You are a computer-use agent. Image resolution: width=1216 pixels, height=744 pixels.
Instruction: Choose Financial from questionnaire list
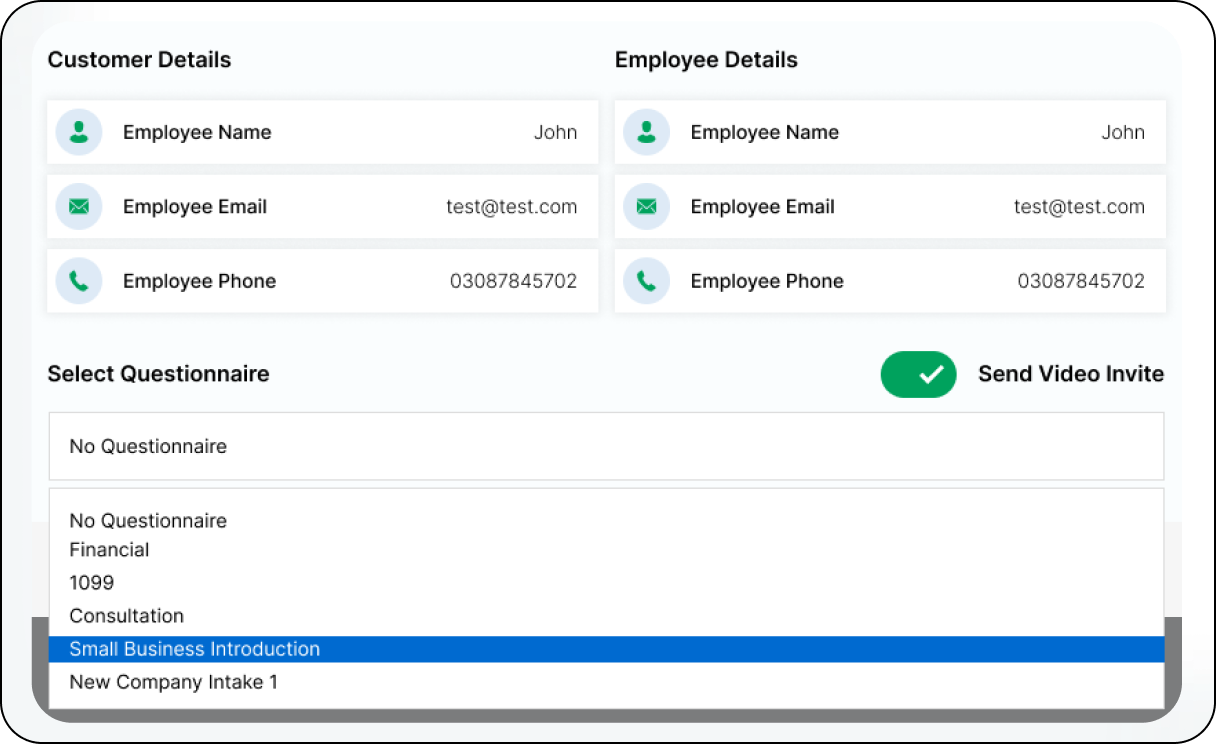(109, 550)
